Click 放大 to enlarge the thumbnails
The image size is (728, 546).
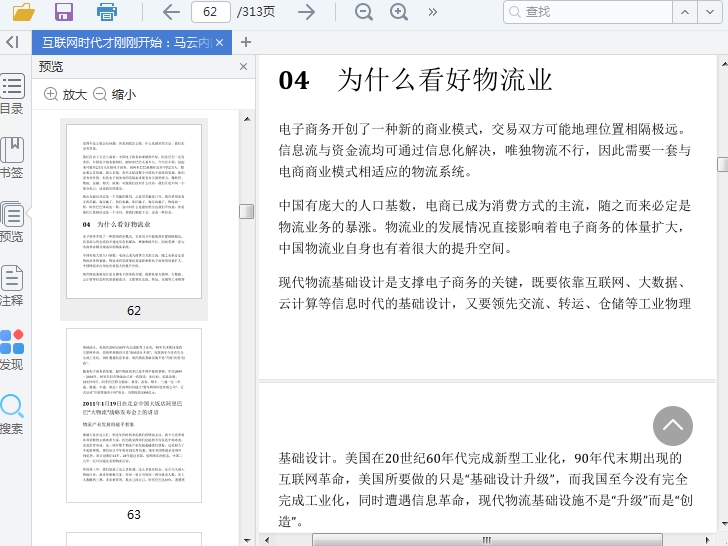tap(65, 94)
